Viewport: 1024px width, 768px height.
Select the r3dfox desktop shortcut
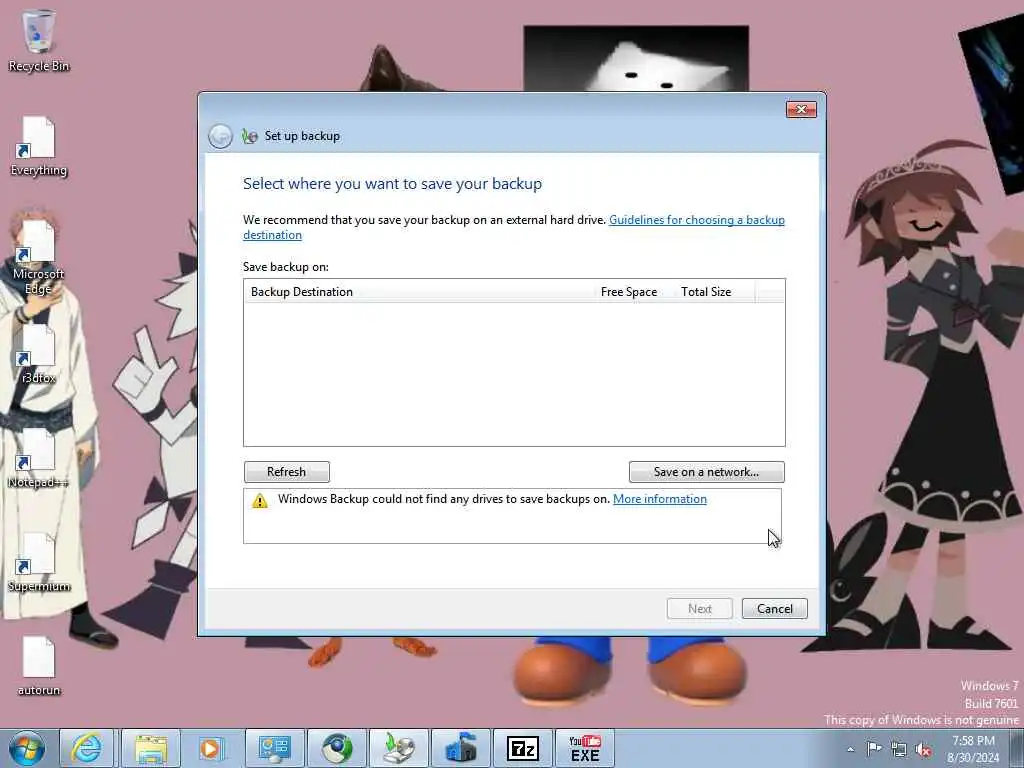click(x=39, y=354)
